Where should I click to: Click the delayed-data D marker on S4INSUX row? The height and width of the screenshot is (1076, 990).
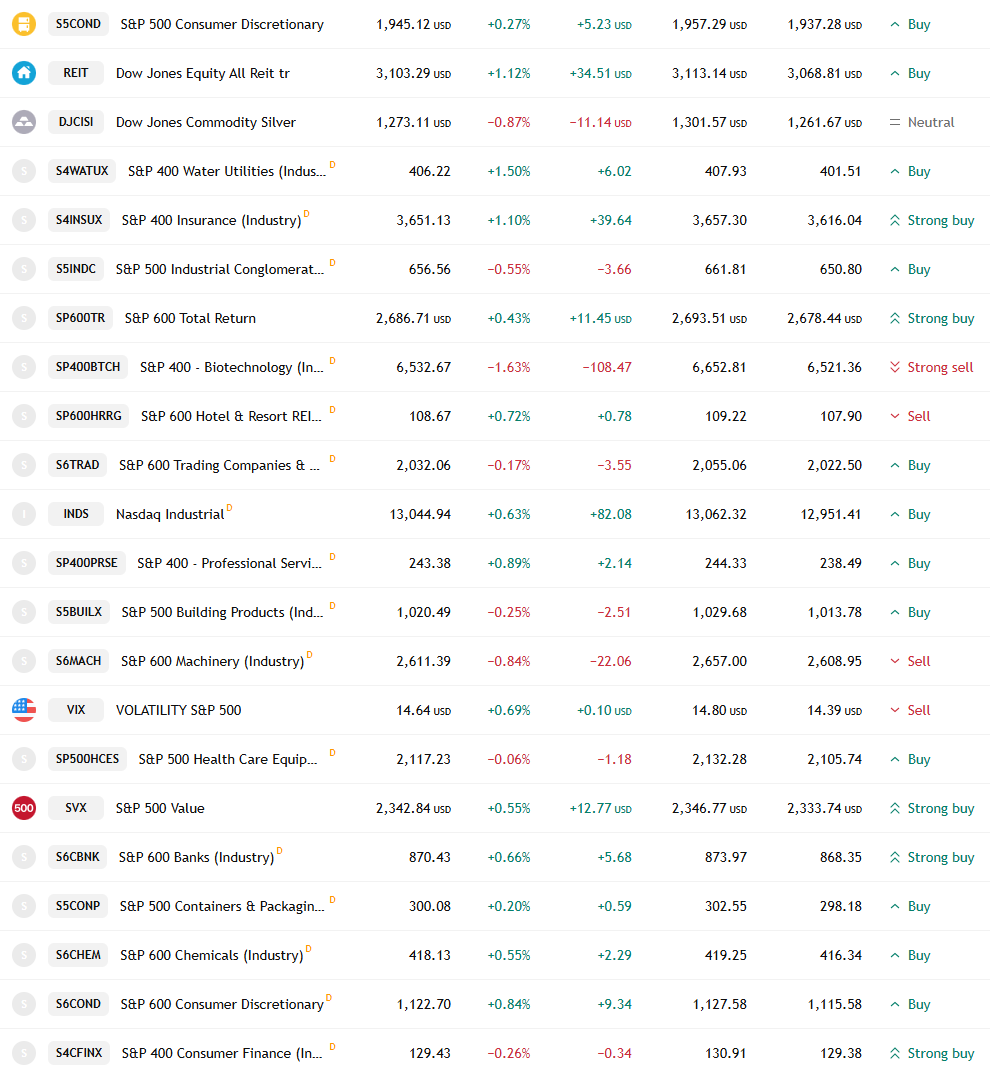307,213
